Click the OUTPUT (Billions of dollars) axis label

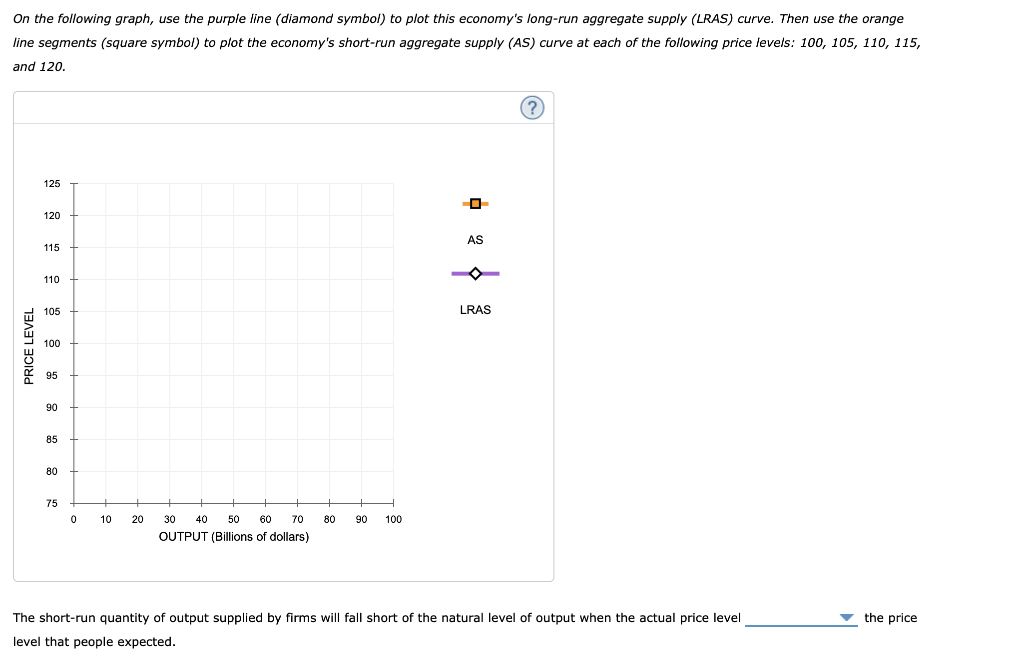point(233,536)
